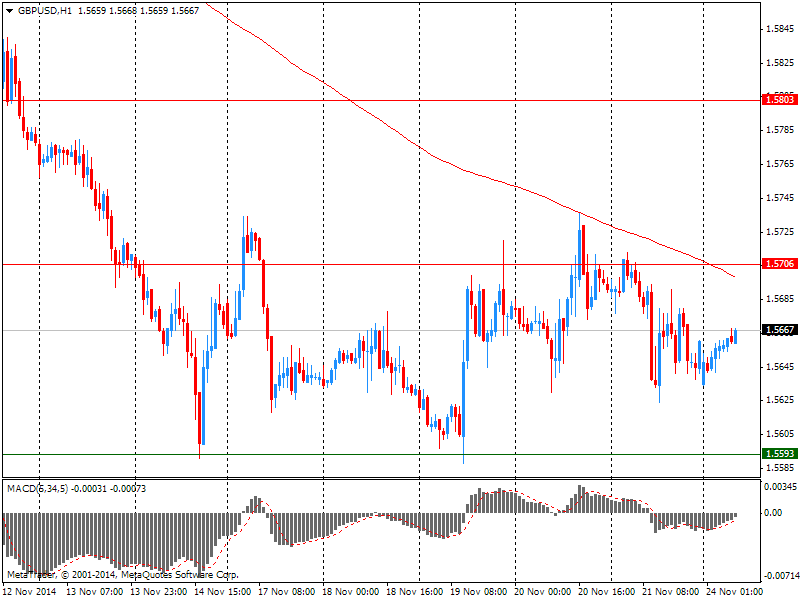
Task: Click the MACD scale value -0.00714
Action: [x=781, y=576]
